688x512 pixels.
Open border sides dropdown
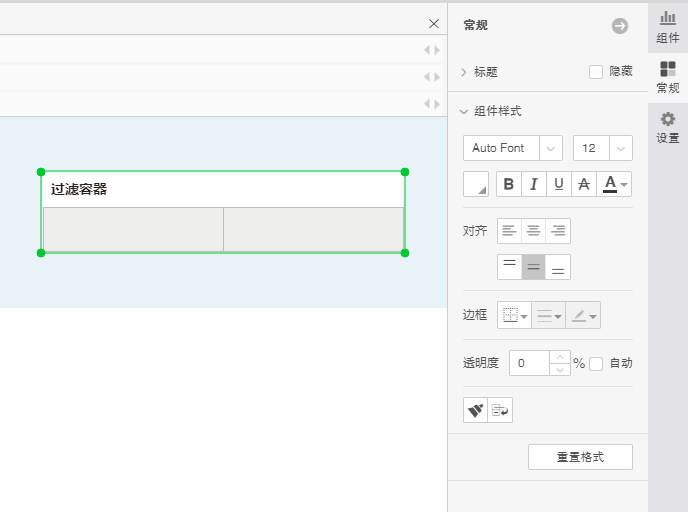pos(514,315)
